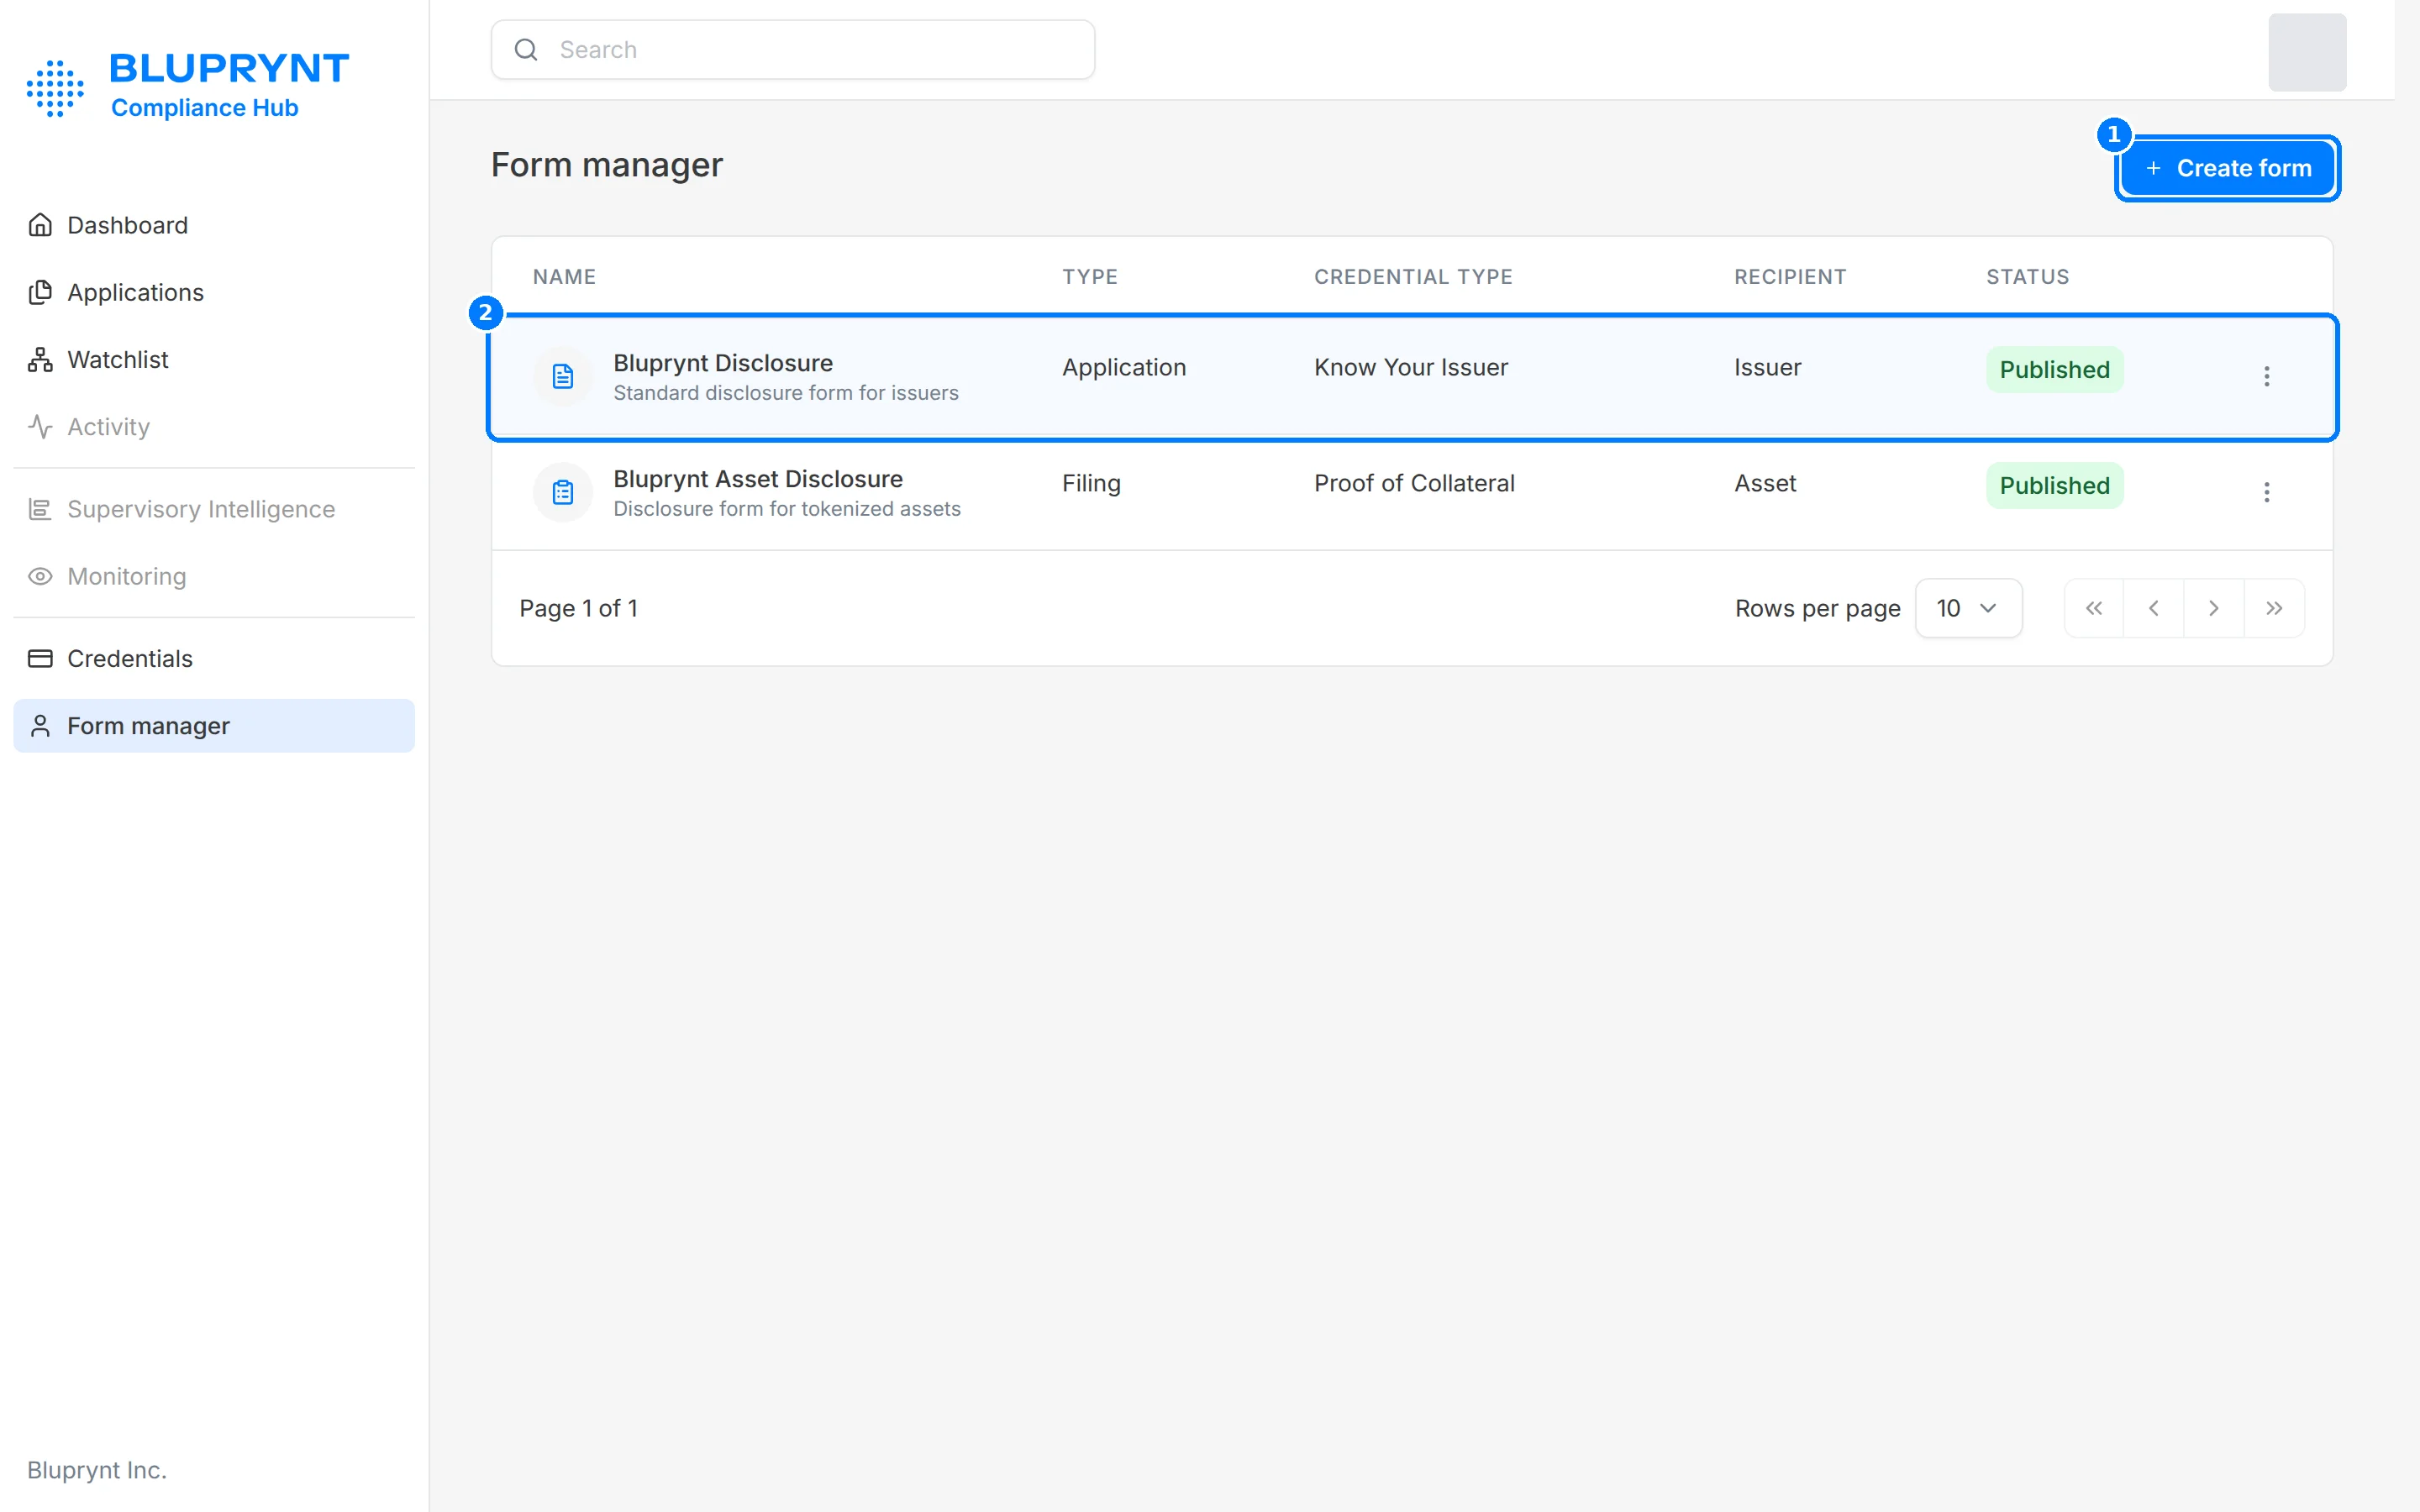Click the Bluprynt Asset Disclosure clipboard icon
The image size is (2420, 1512).
563,492
